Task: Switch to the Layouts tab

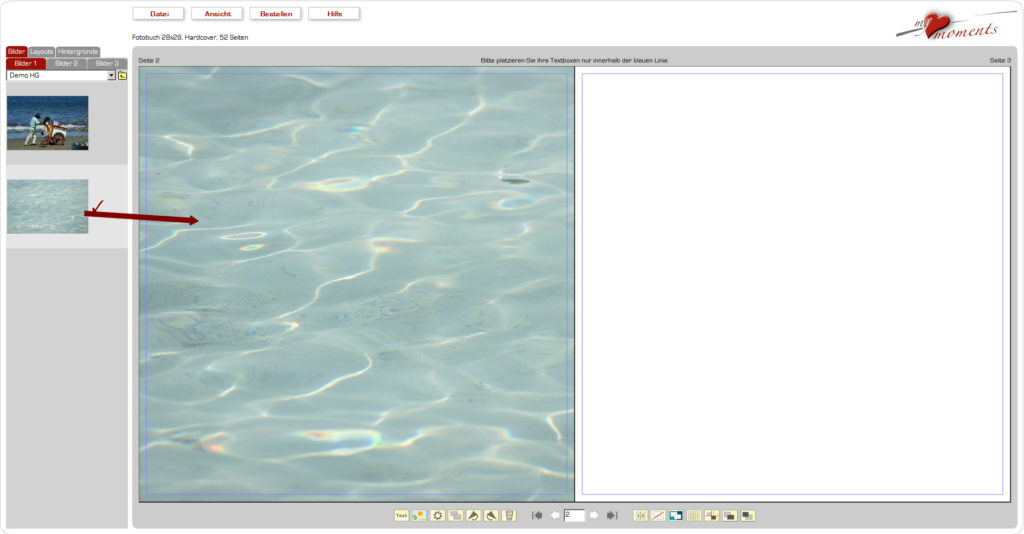Action: coord(41,52)
